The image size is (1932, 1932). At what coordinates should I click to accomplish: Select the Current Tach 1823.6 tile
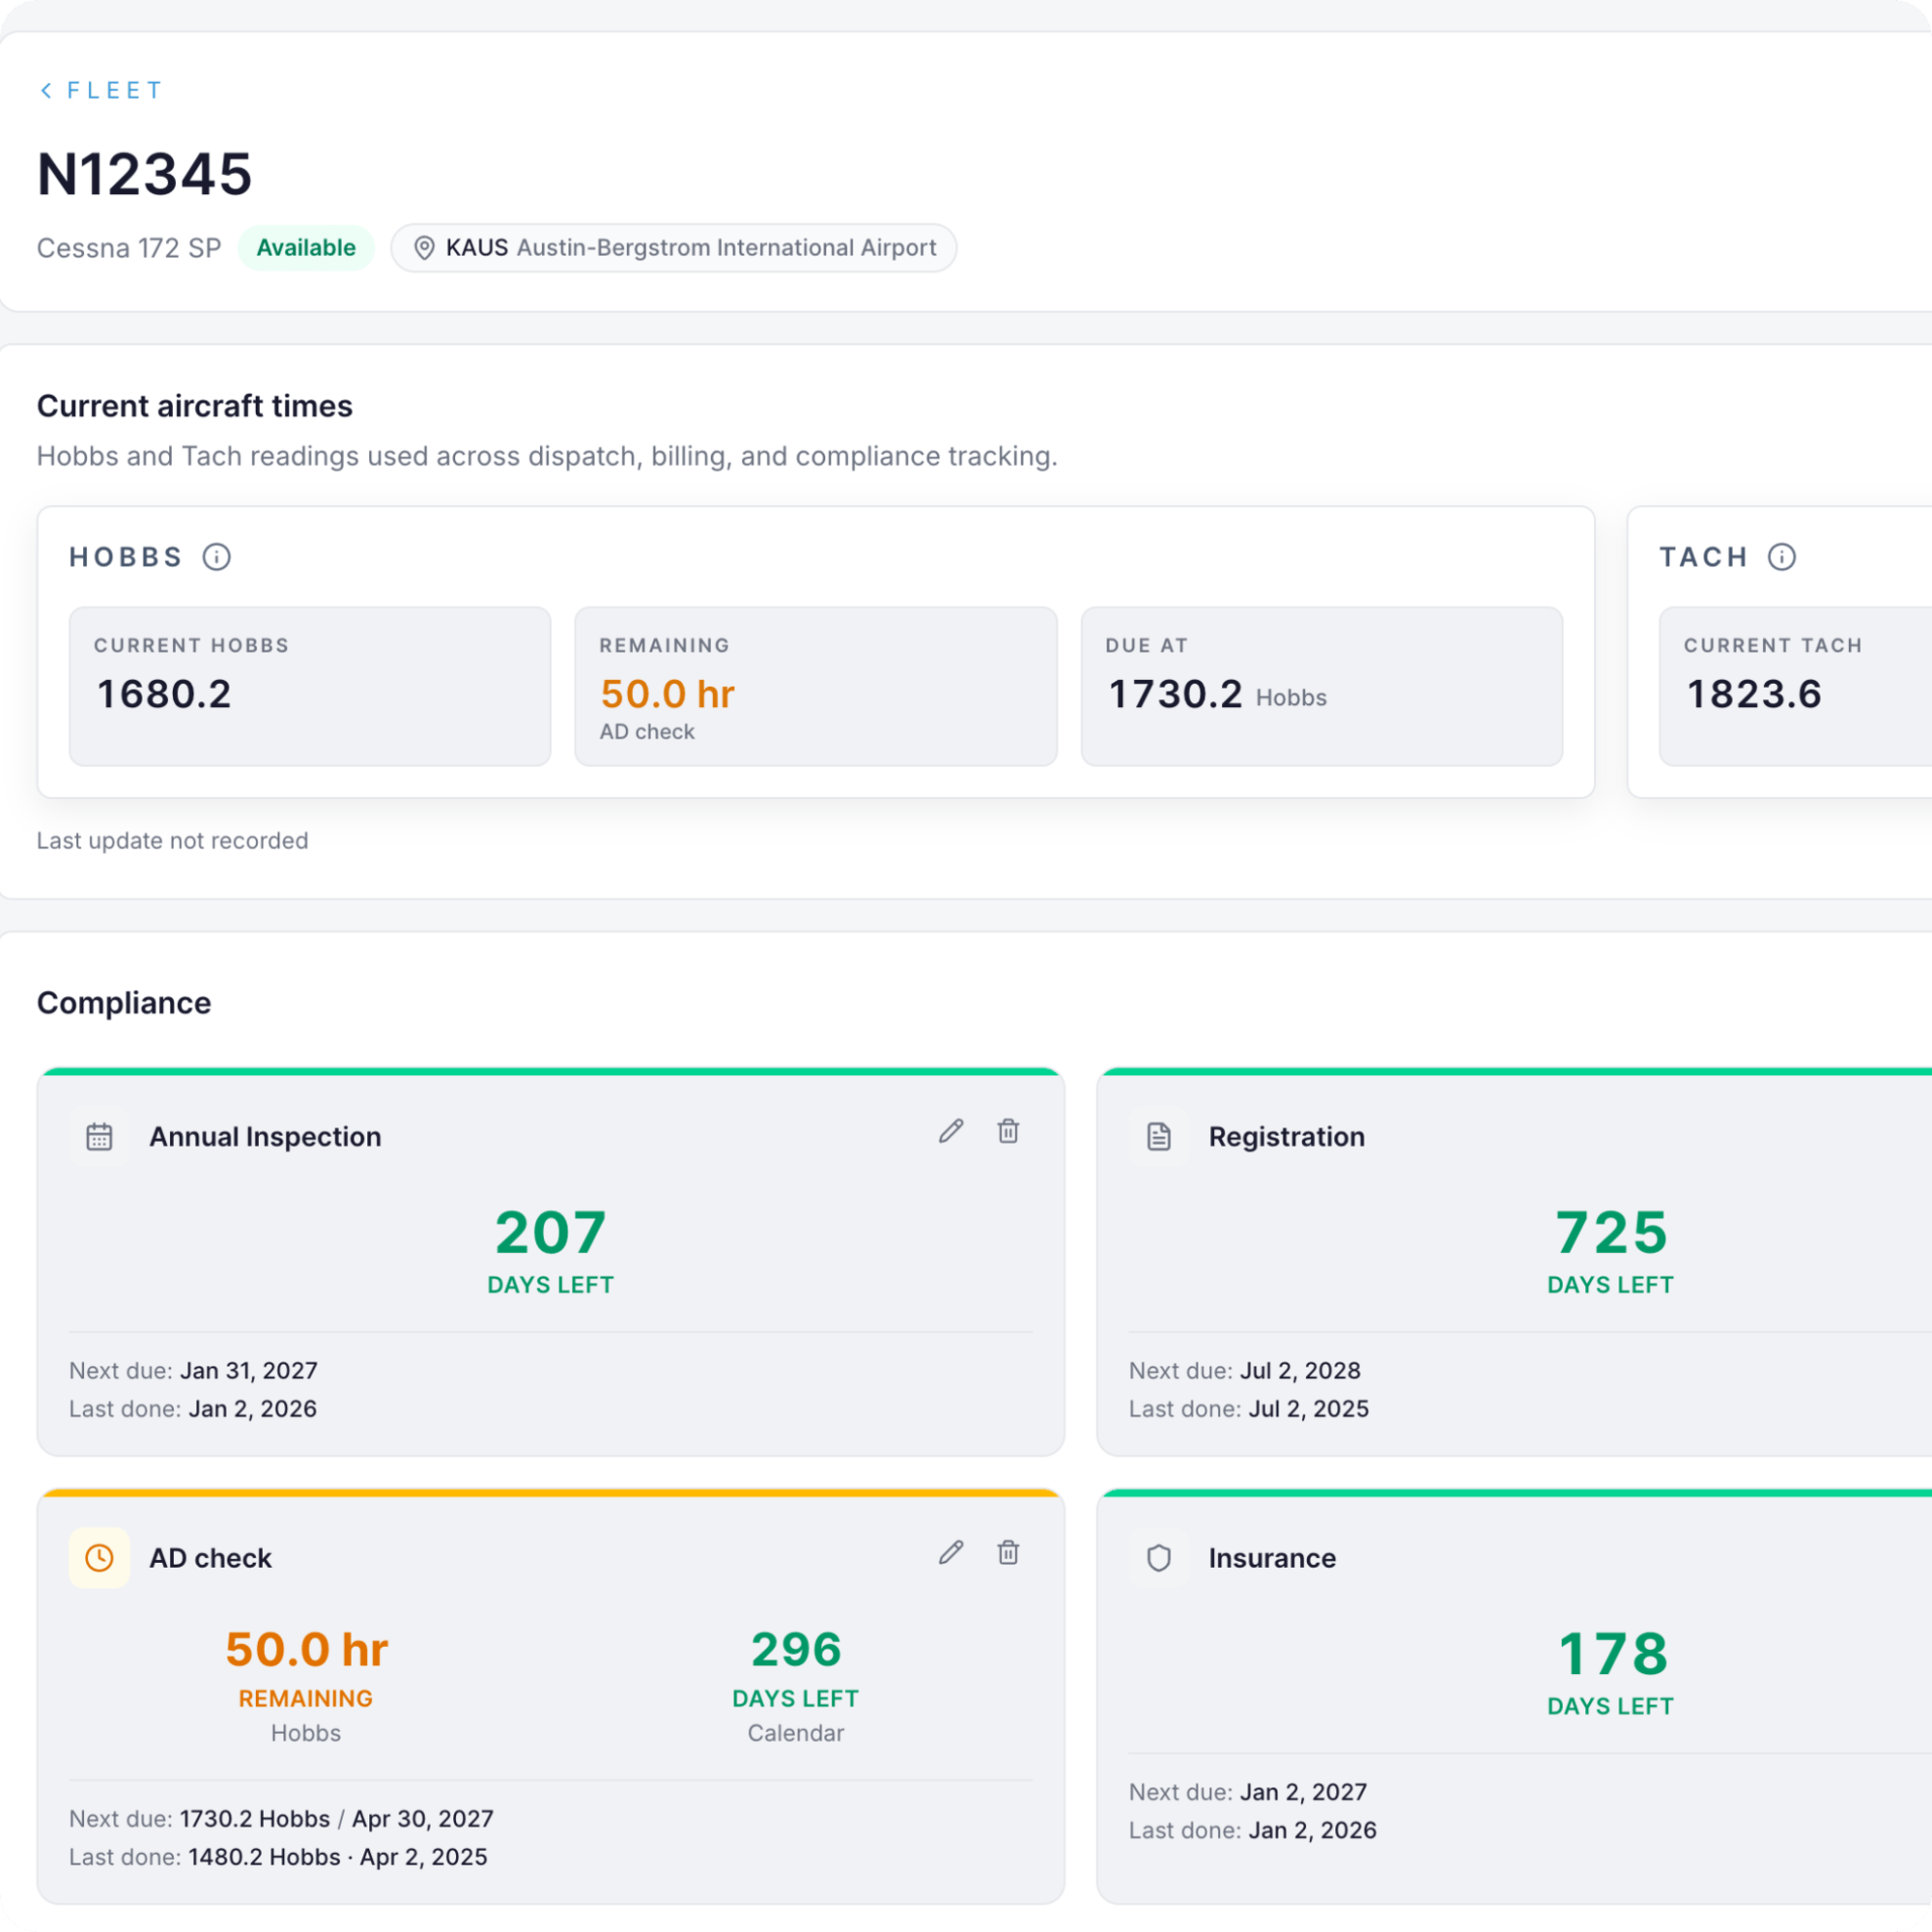click(1795, 686)
